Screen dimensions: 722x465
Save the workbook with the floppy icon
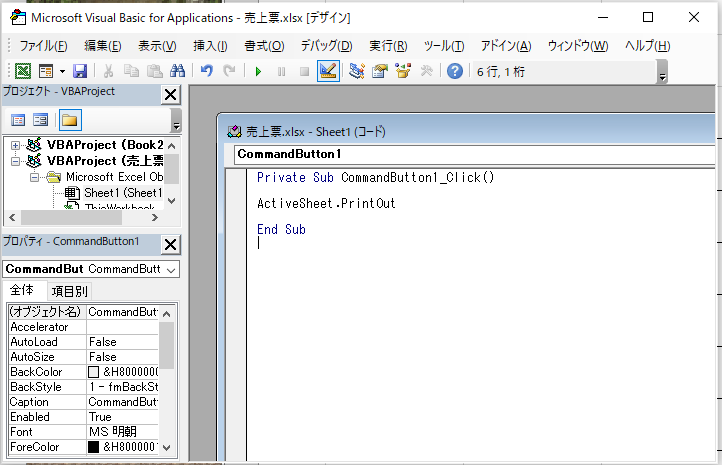coord(80,71)
